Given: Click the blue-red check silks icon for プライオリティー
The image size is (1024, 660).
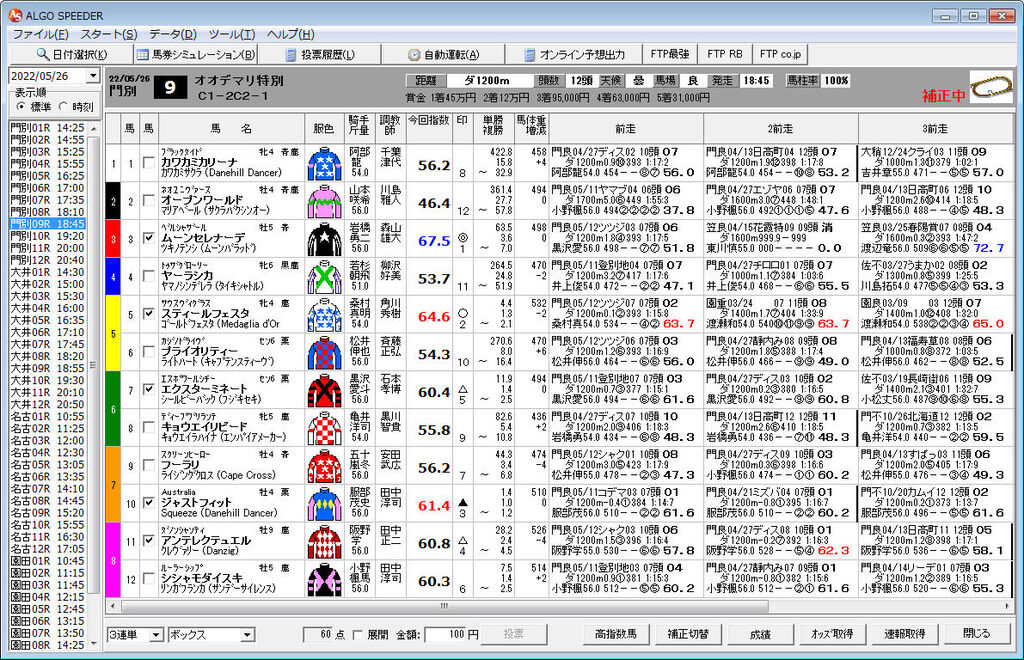Looking at the screenshot, I should point(325,353).
